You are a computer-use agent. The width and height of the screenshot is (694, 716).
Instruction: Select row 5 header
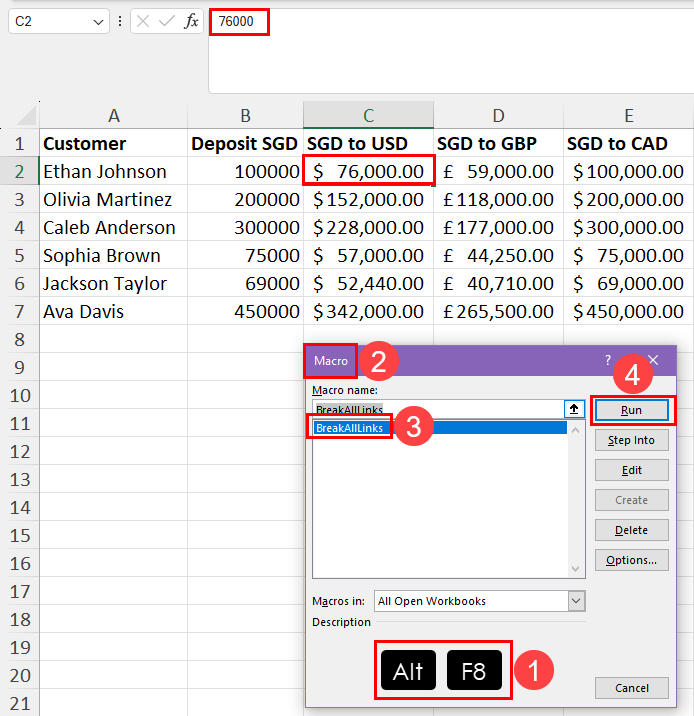click(19, 256)
